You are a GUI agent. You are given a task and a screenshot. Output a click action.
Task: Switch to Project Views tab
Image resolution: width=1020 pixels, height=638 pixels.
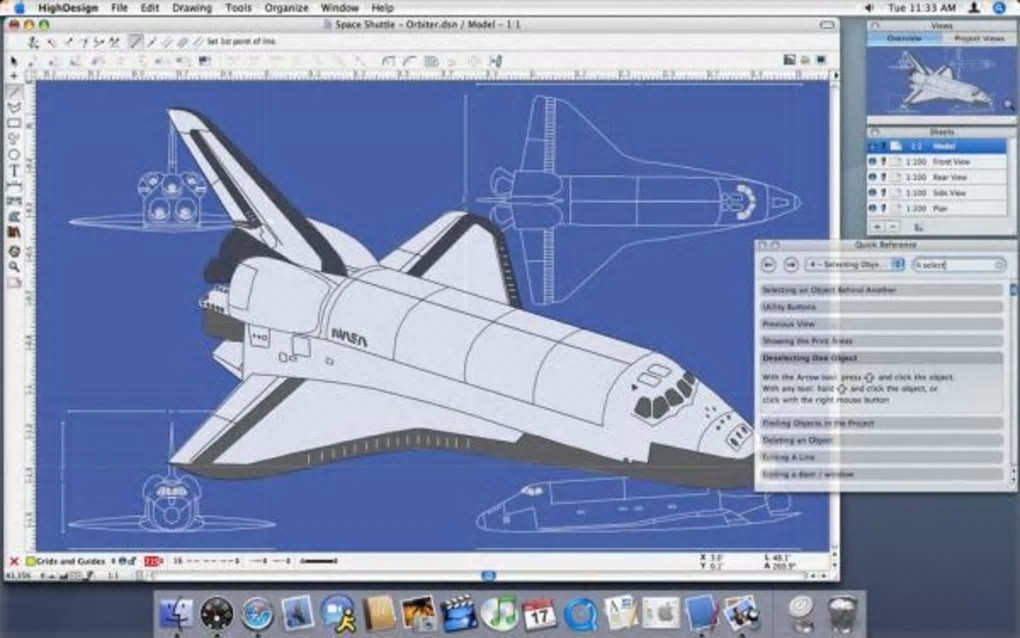(x=979, y=38)
